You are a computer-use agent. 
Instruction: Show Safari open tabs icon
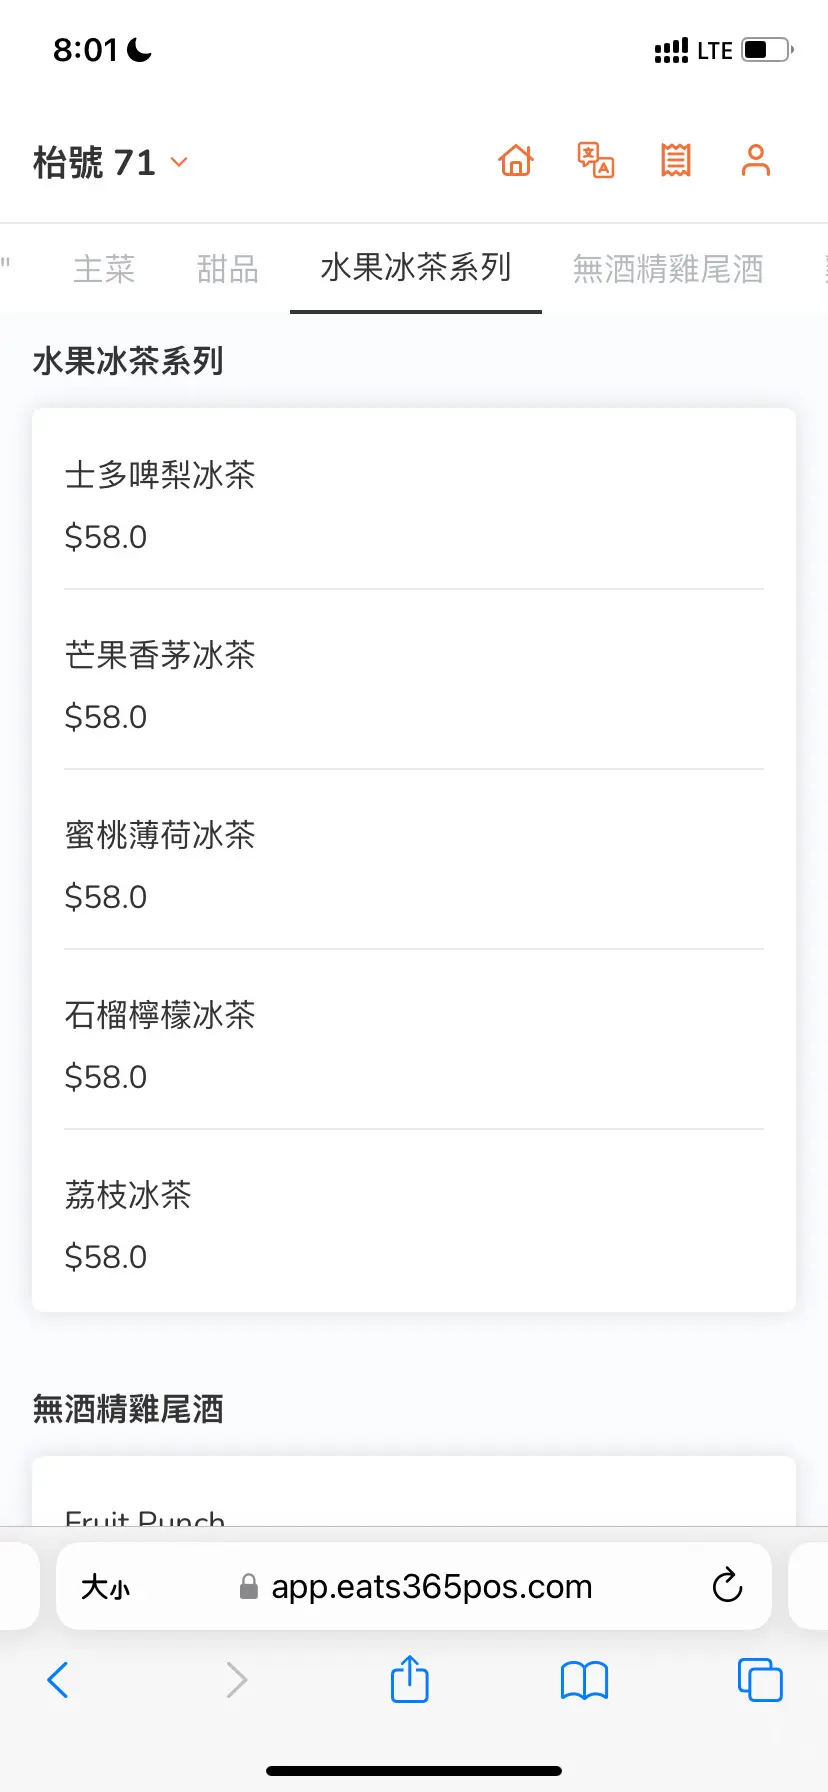pos(760,1680)
